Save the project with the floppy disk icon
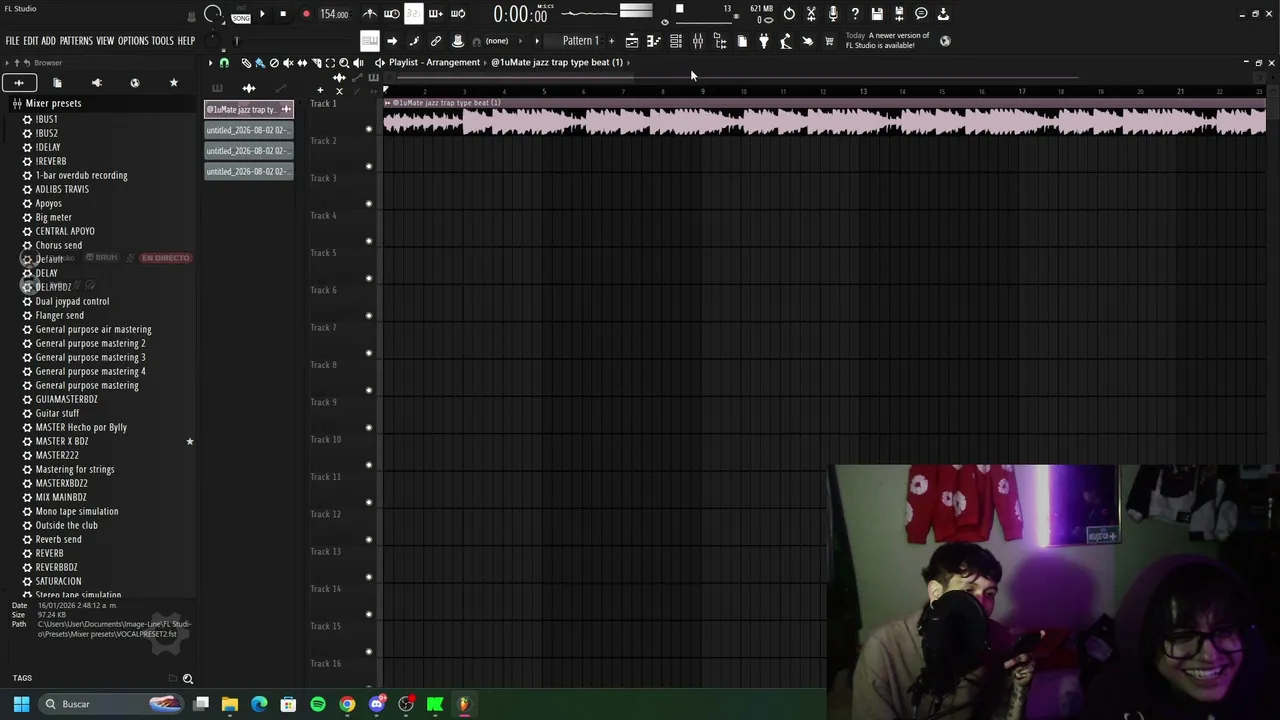Viewport: 1280px width, 720px height. (877, 14)
